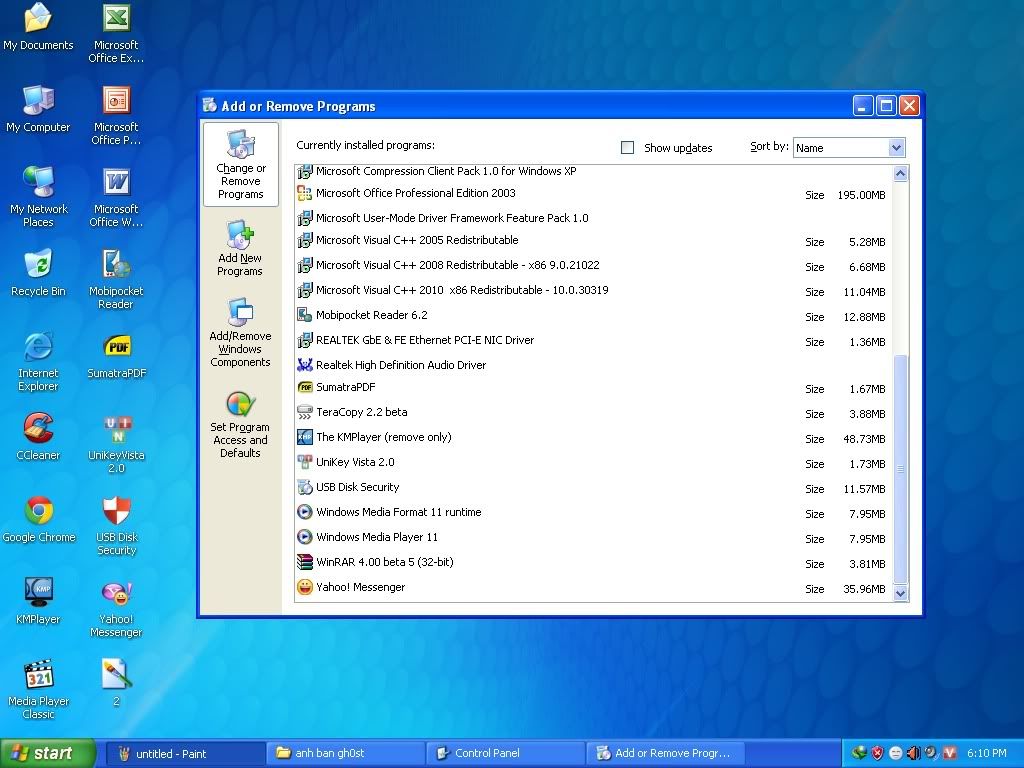Click Add or Remove Programs taskbar button

click(x=666, y=754)
